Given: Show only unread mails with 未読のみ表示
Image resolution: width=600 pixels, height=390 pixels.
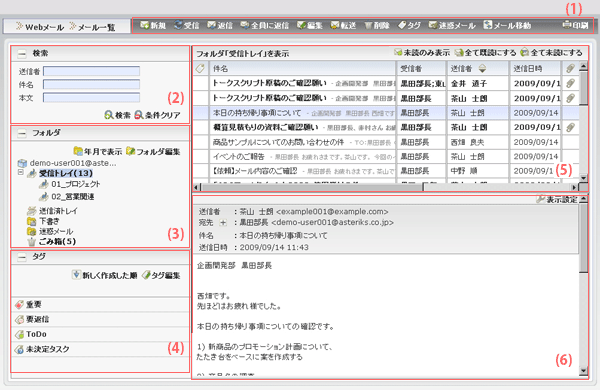Looking at the screenshot, I should pos(422,52).
